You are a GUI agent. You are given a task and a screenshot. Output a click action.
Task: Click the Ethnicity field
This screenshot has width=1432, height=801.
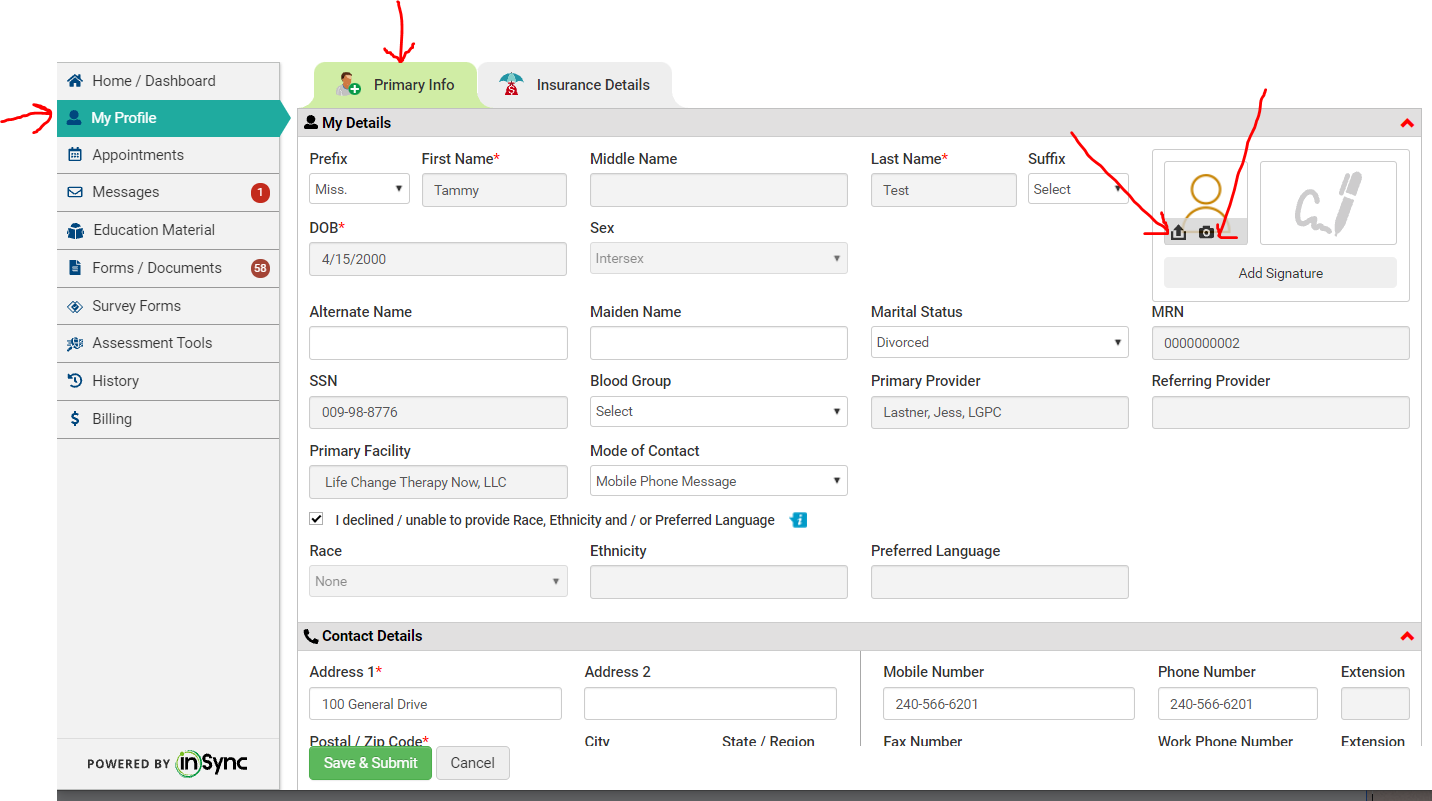[719, 582]
